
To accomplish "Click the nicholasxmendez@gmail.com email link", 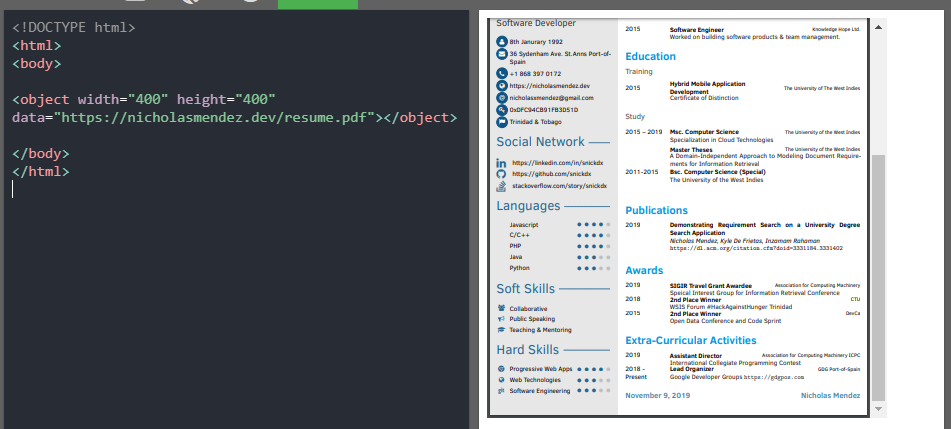I will pyautogui.click(x=551, y=98).
